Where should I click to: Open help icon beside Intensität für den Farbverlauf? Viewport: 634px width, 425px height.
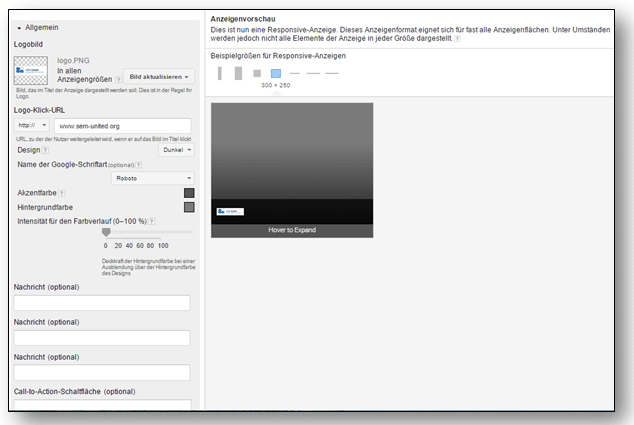pos(152,221)
